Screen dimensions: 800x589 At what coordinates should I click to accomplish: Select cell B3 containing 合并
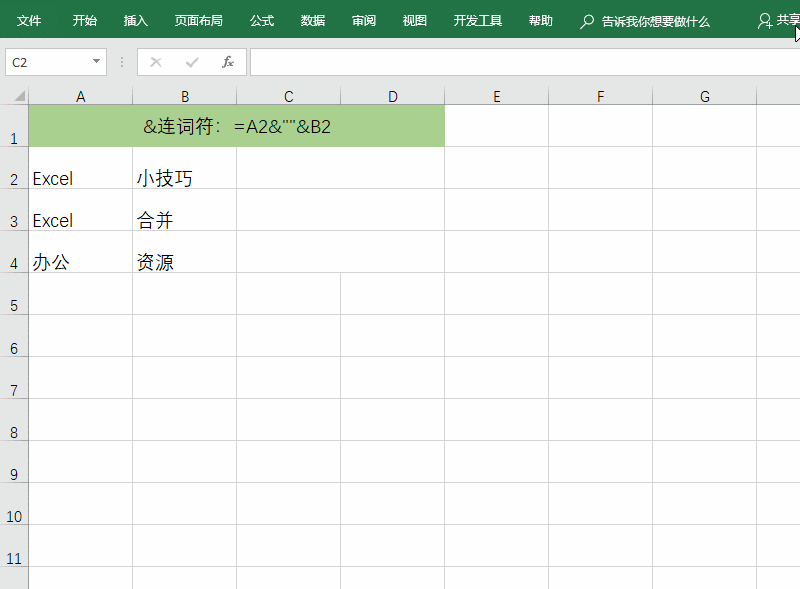click(185, 210)
